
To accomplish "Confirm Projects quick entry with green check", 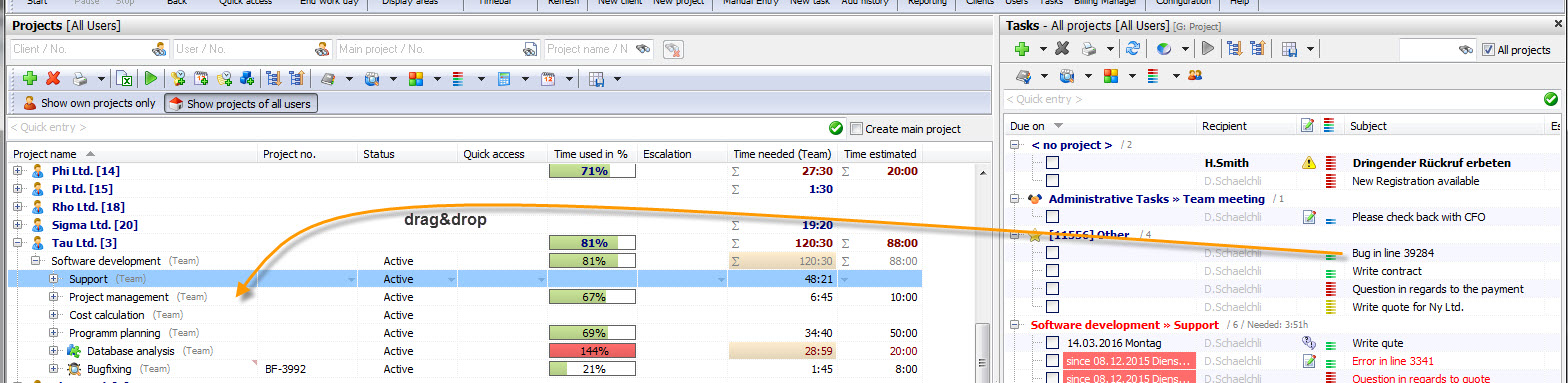I will [x=836, y=128].
